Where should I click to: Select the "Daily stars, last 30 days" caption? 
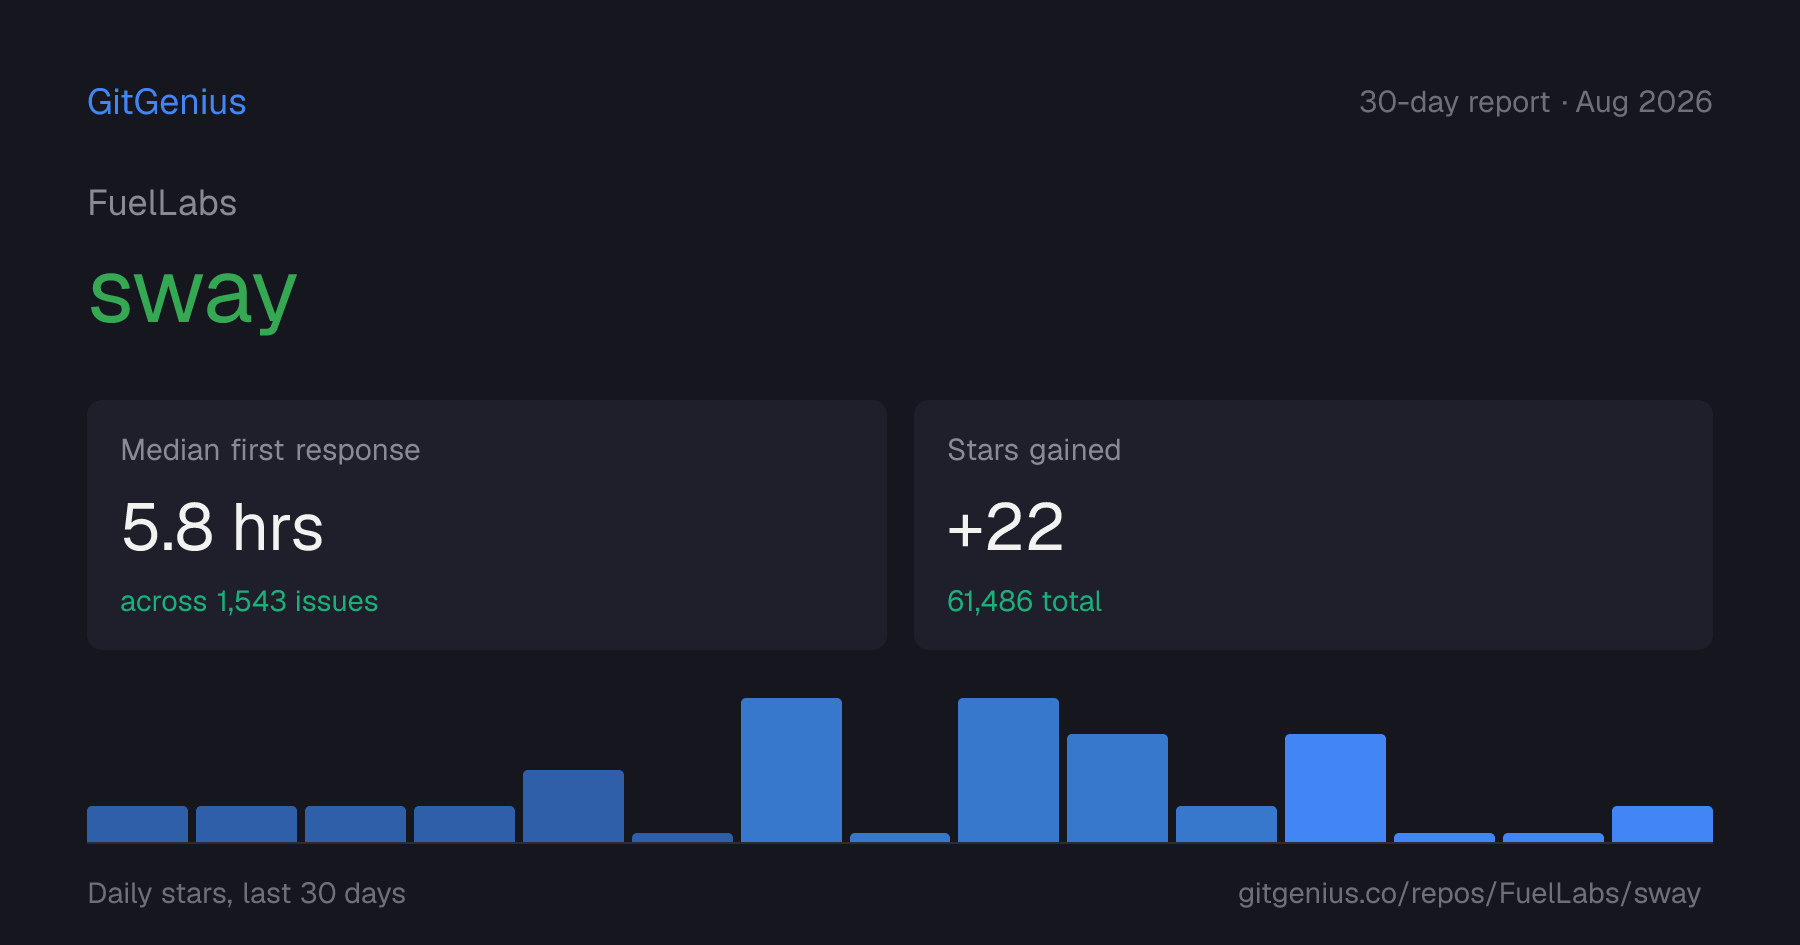pyautogui.click(x=247, y=893)
